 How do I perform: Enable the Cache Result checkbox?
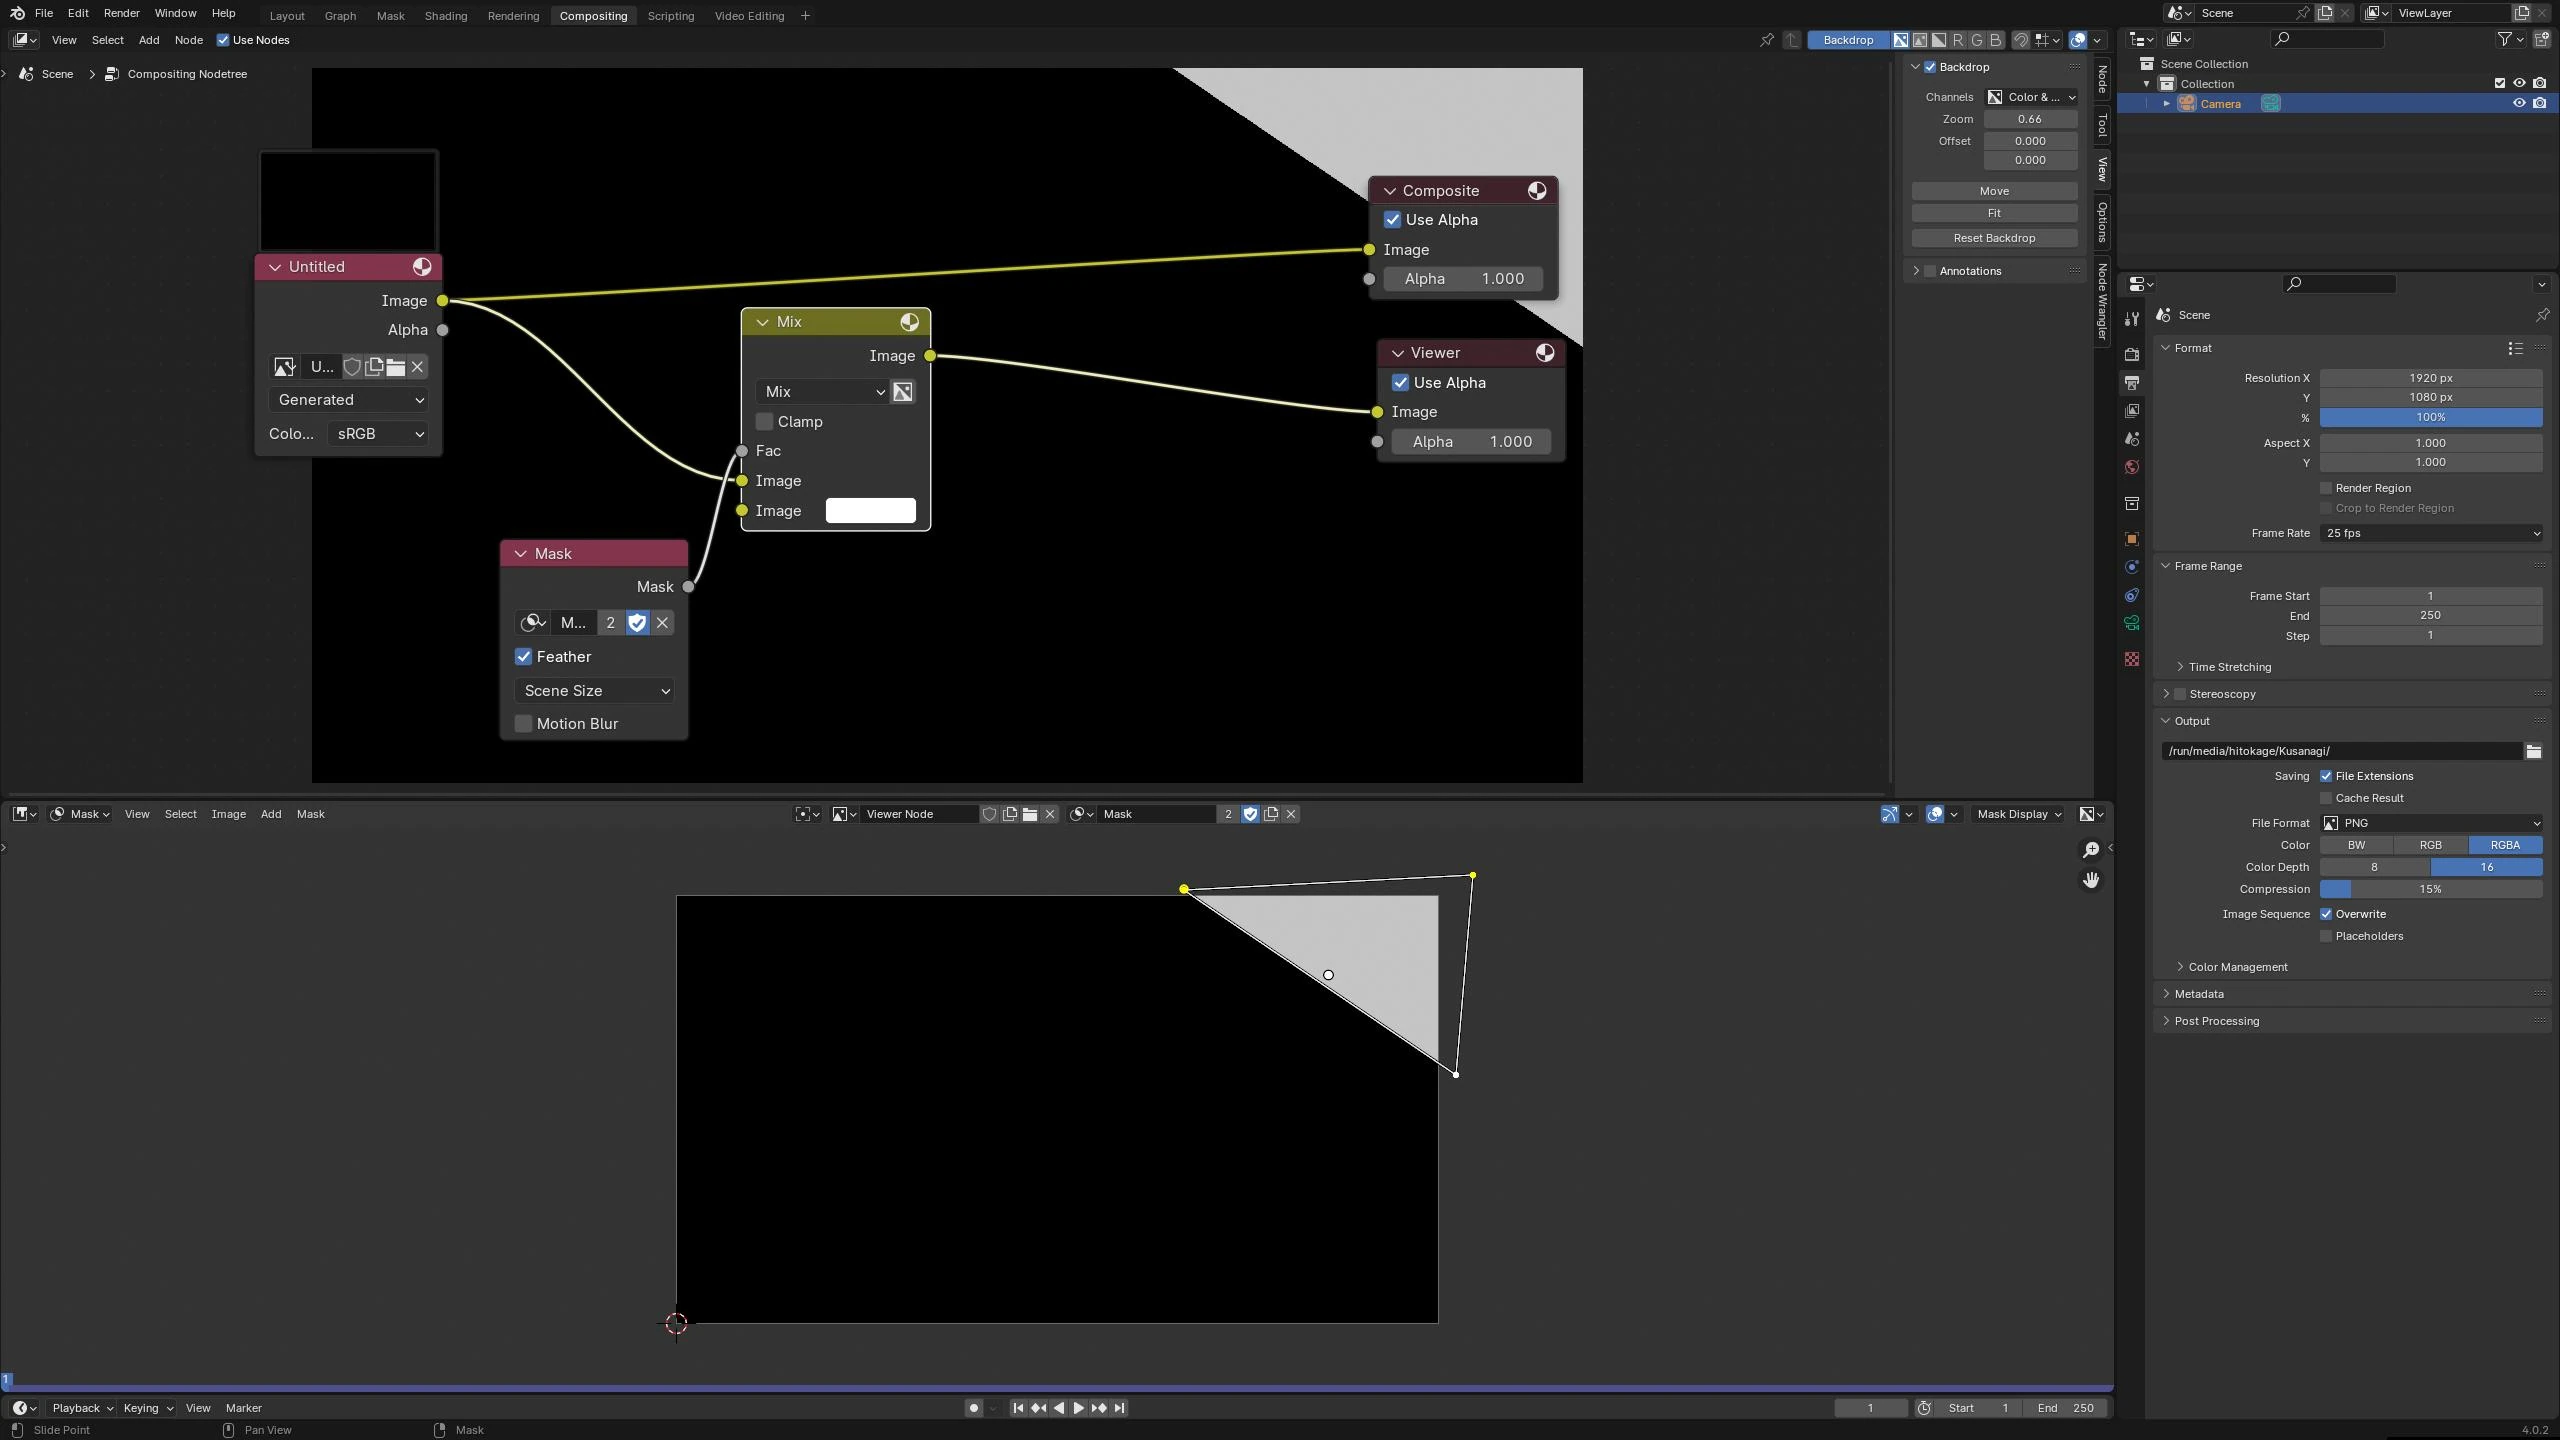(x=2326, y=798)
